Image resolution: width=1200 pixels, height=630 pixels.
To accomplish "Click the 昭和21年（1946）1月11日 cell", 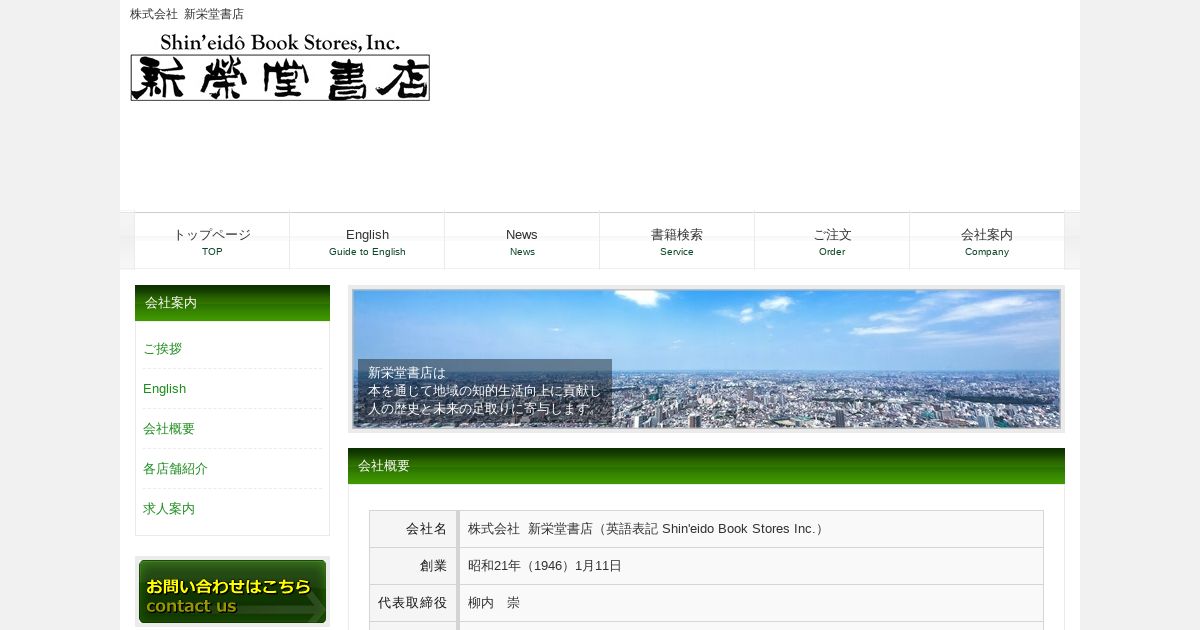I will [x=751, y=566].
